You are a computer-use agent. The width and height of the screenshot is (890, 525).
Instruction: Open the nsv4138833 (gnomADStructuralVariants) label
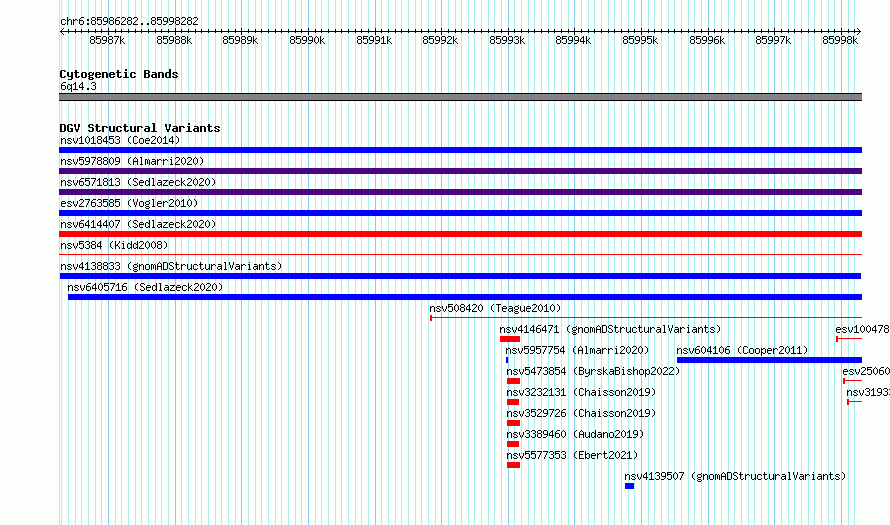click(171, 266)
